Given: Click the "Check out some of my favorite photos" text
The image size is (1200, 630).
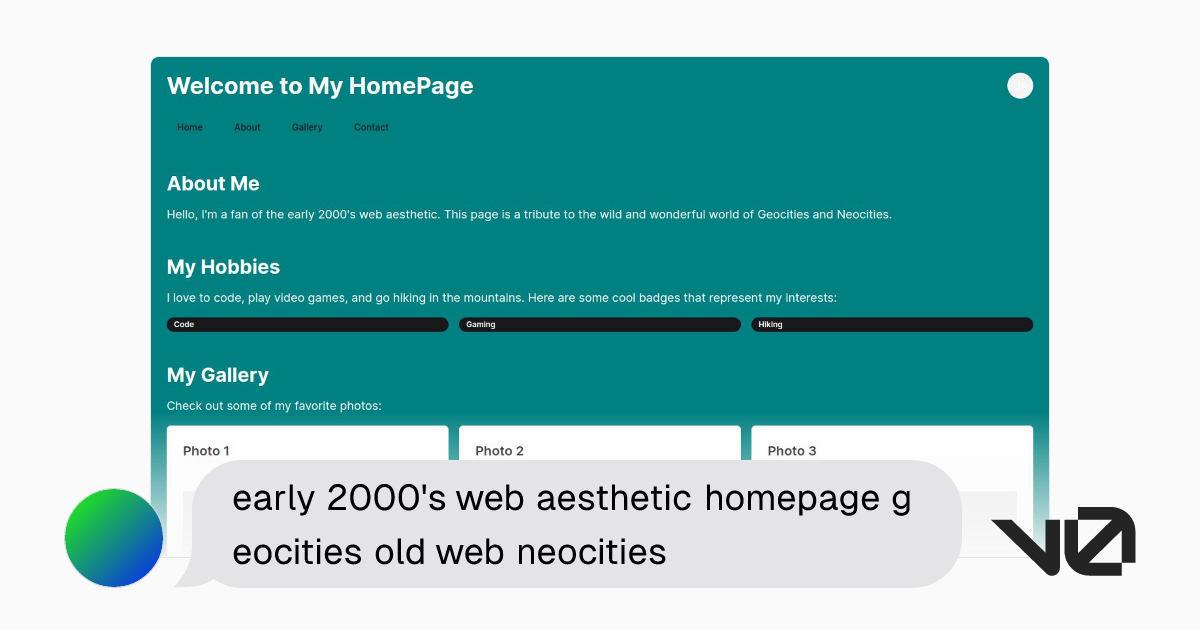Looking at the screenshot, I should click(274, 406).
